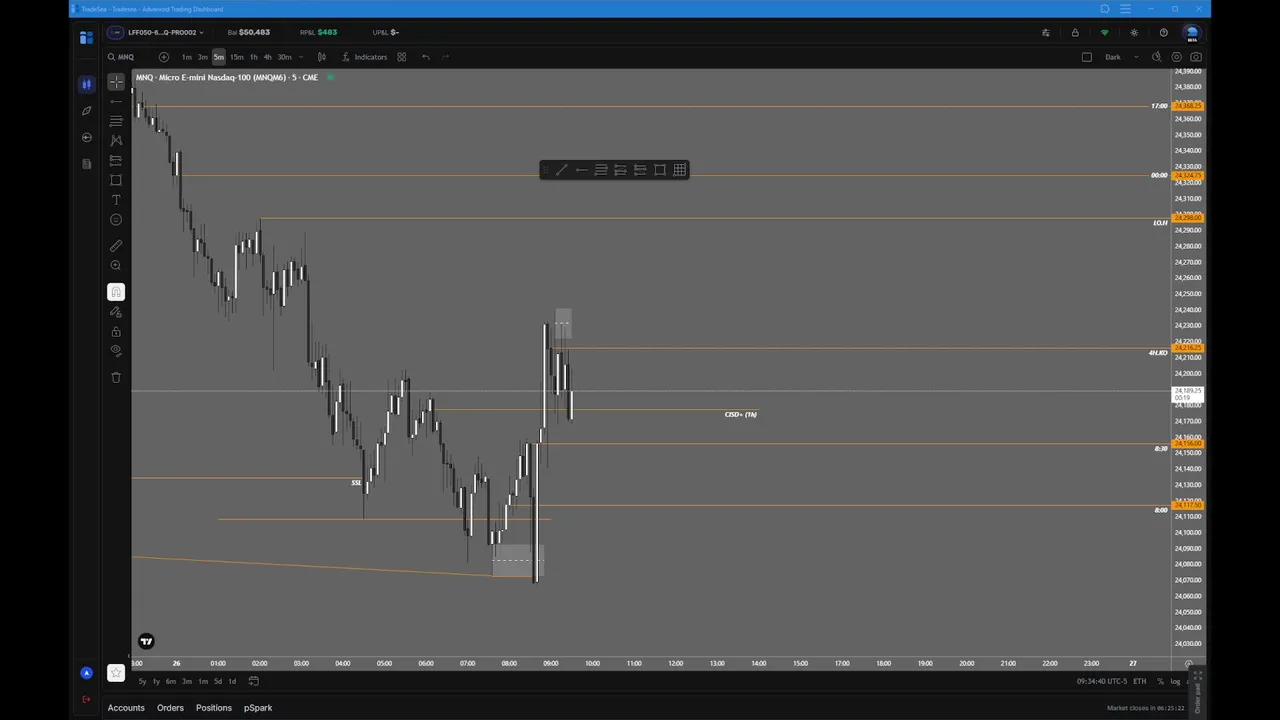Image resolution: width=1280 pixels, height=720 pixels.
Task: Open the chart style candles menu
Action: 322,57
